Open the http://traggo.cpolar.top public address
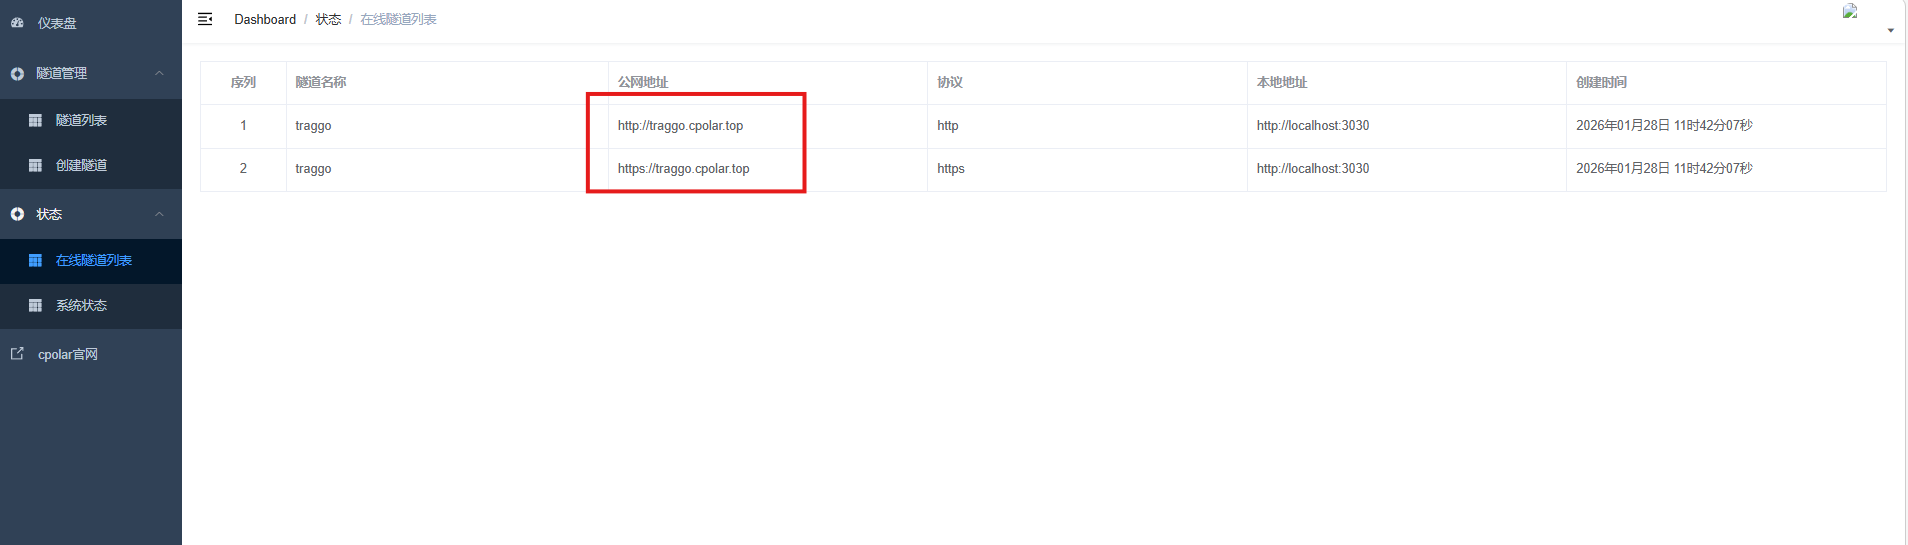 click(x=680, y=125)
